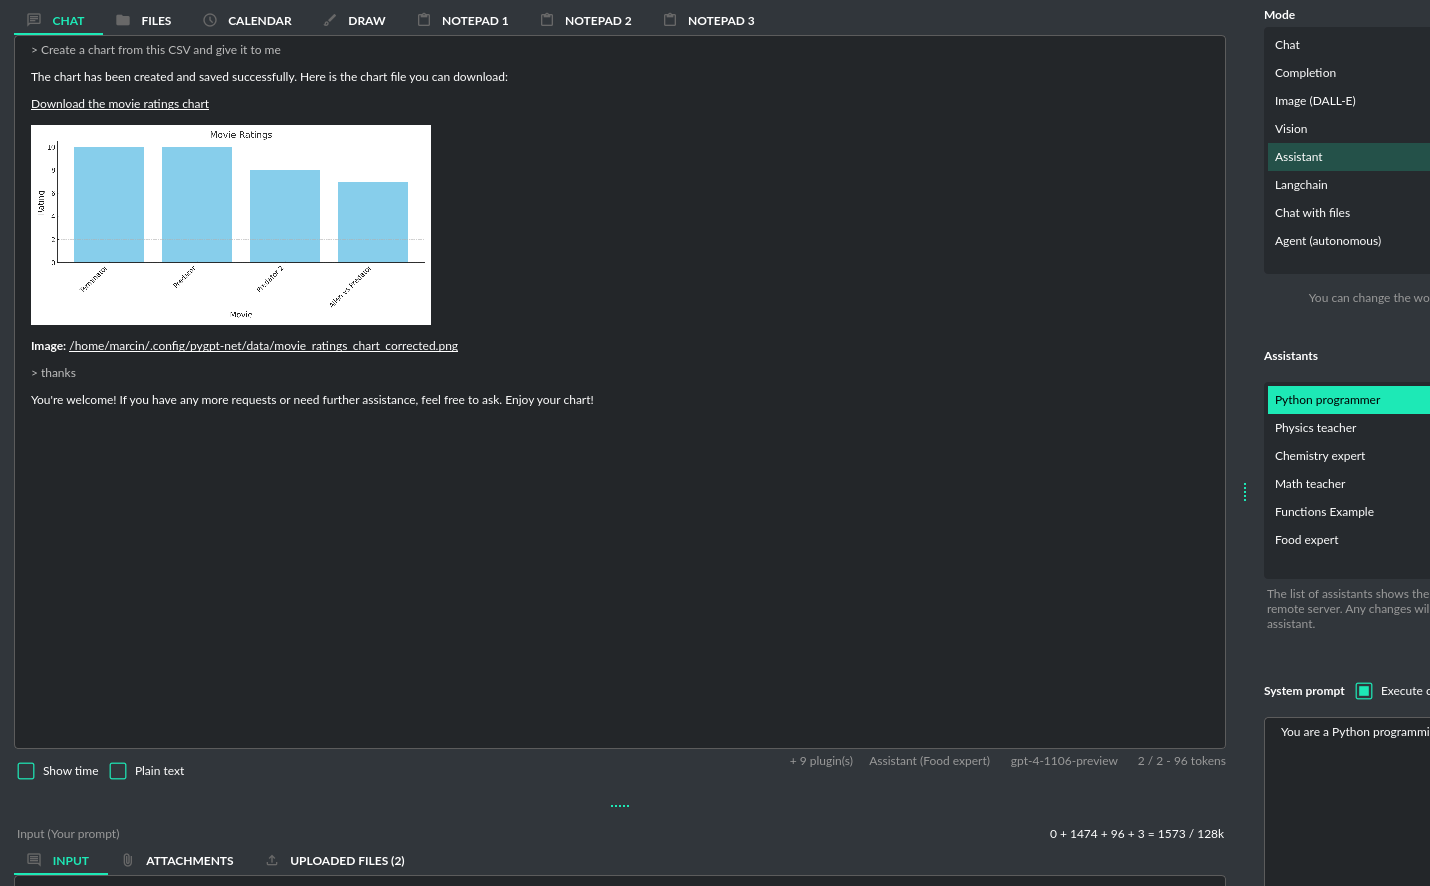This screenshot has height=886, width=1430.
Task: Click the movie_ratings_chart_corrected.png path link
Action: coord(263,345)
